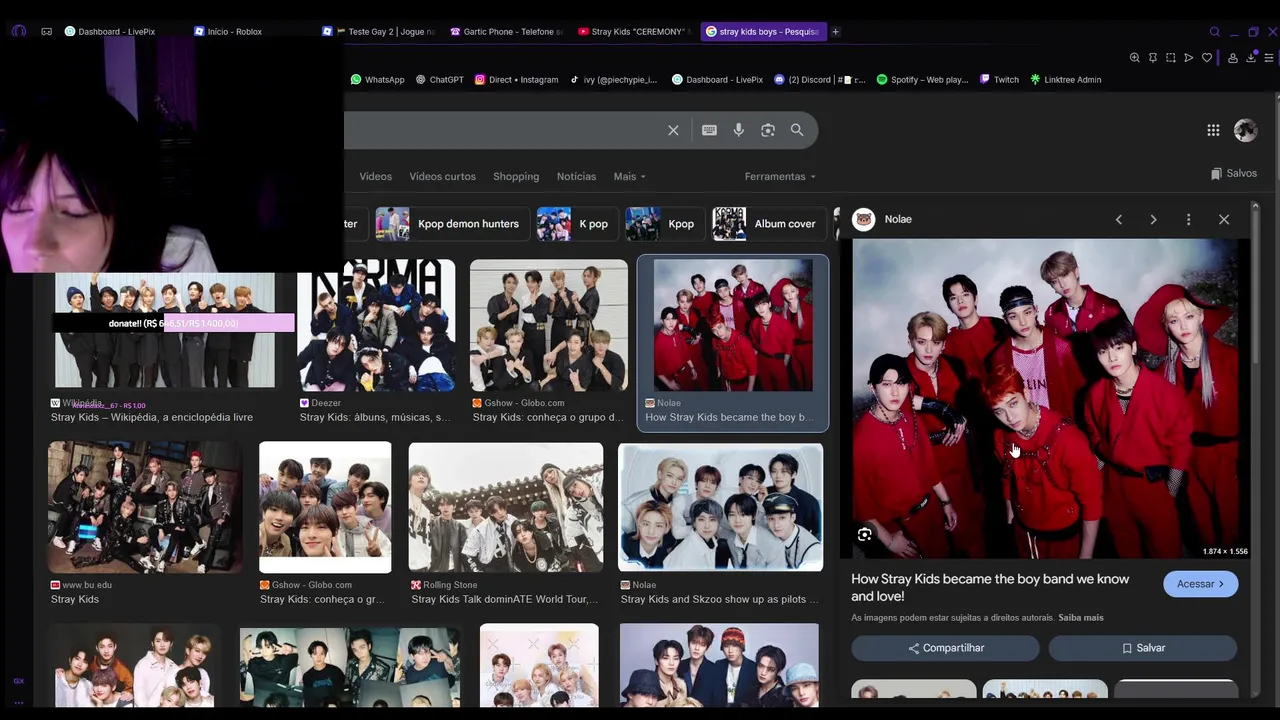Open the Salvos saved items link
This screenshot has height=720, width=1280.
[x=1234, y=173]
